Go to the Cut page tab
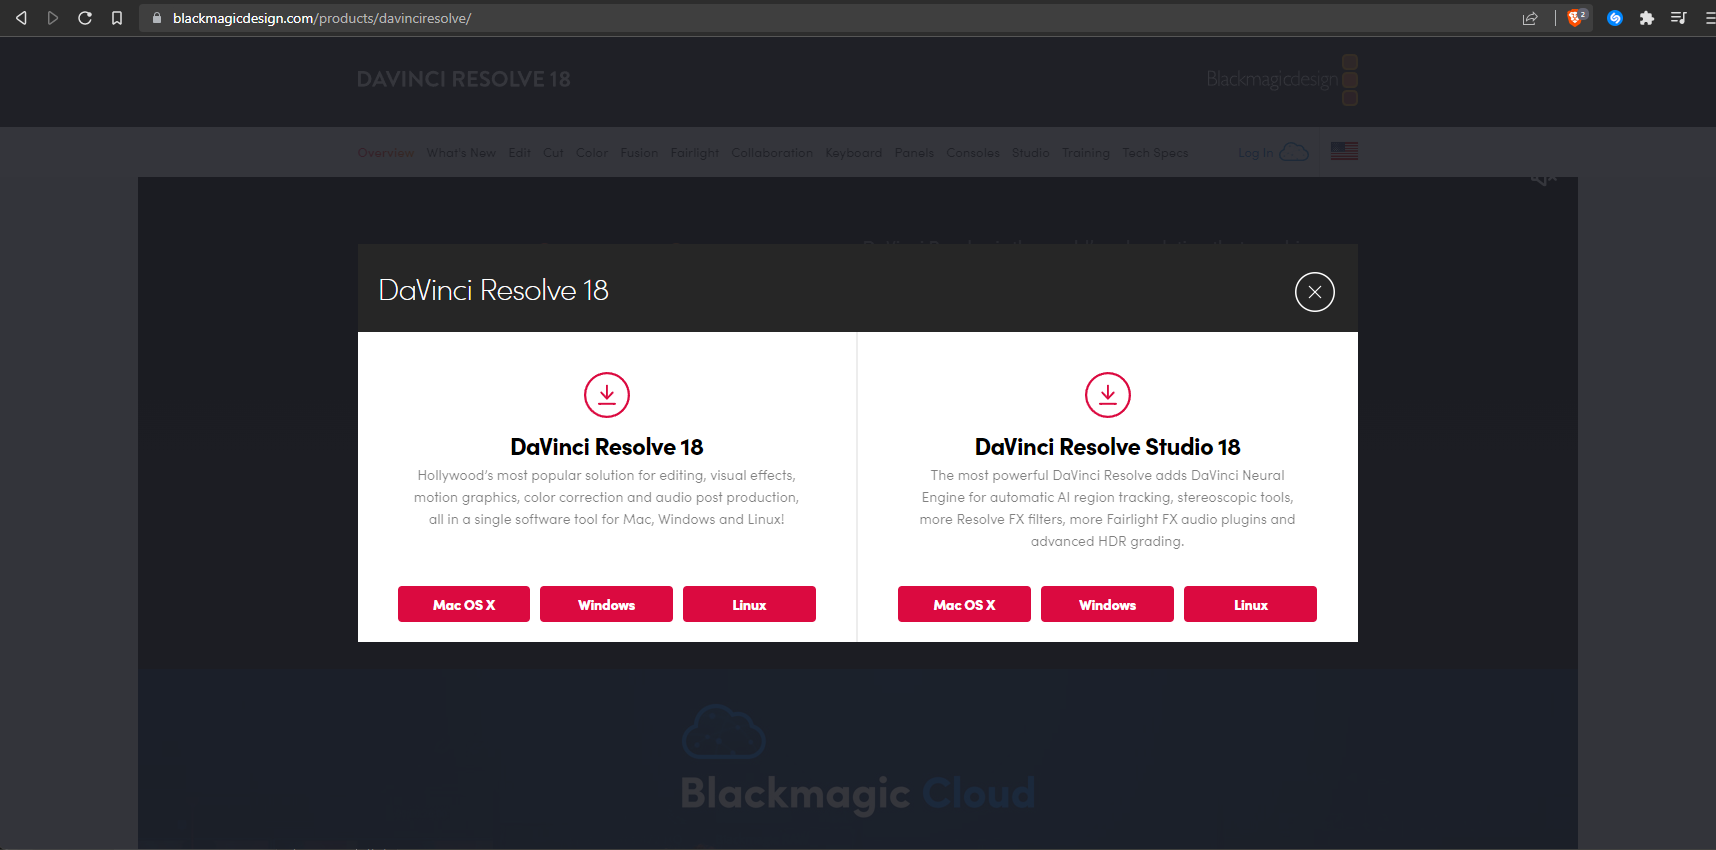 pyautogui.click(x=553, y=153)
